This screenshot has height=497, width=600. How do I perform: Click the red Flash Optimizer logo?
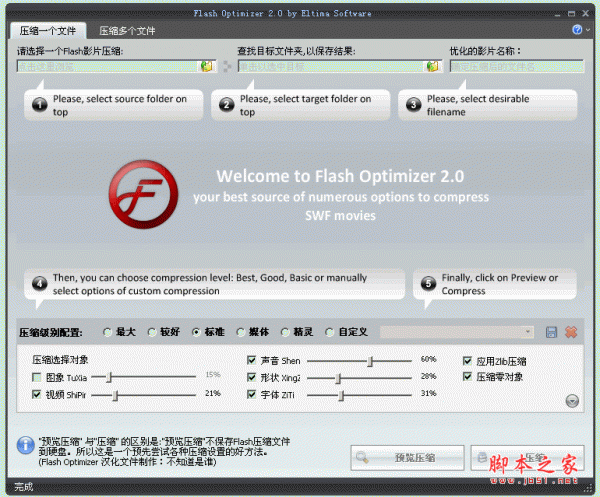point(143,195)
